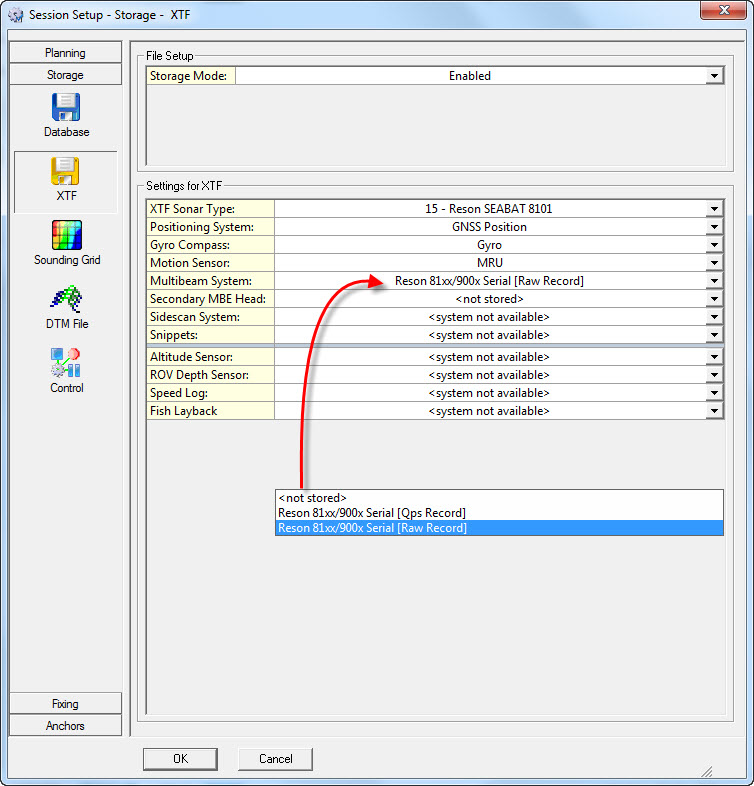This screenshot has height=786, width=754.
Task: Open the Control settings icon
Action: 66,364
